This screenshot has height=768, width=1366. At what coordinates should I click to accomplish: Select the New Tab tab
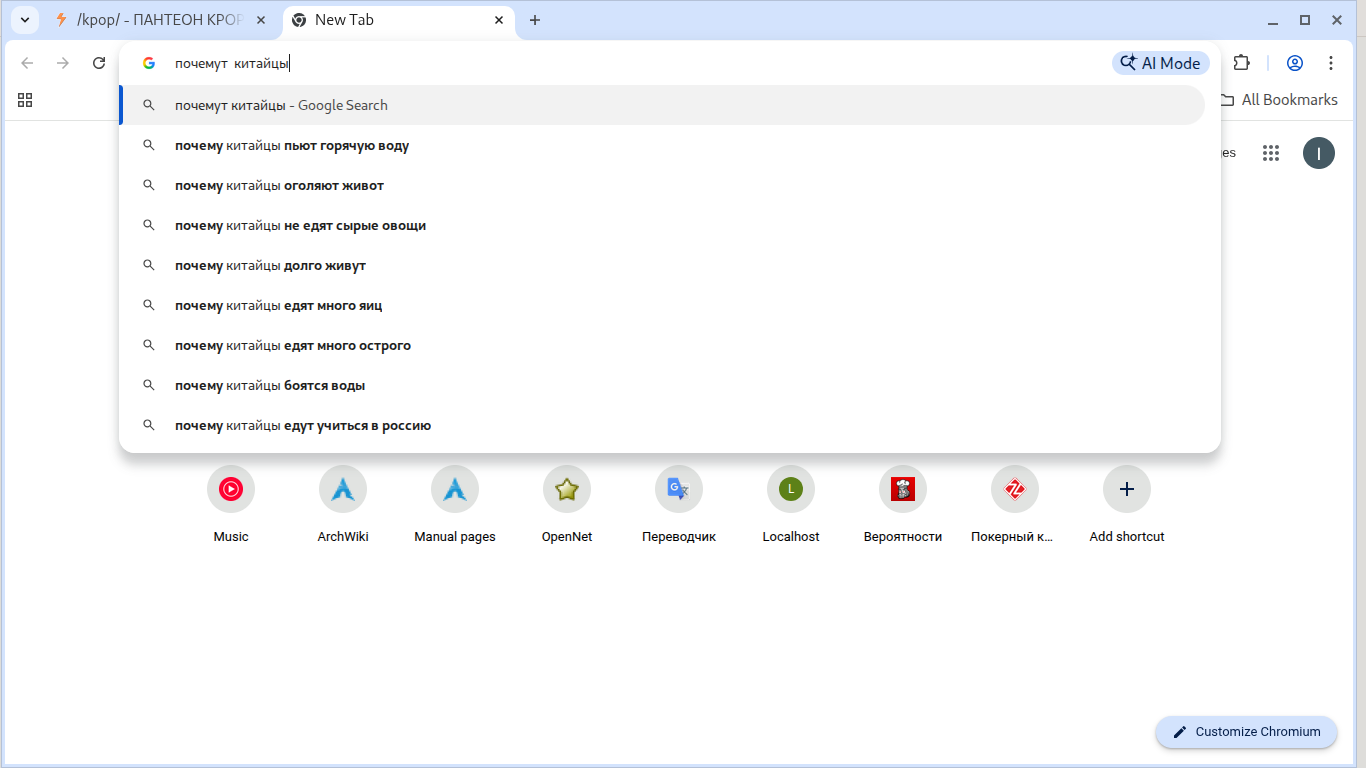[x=399, y=20]
